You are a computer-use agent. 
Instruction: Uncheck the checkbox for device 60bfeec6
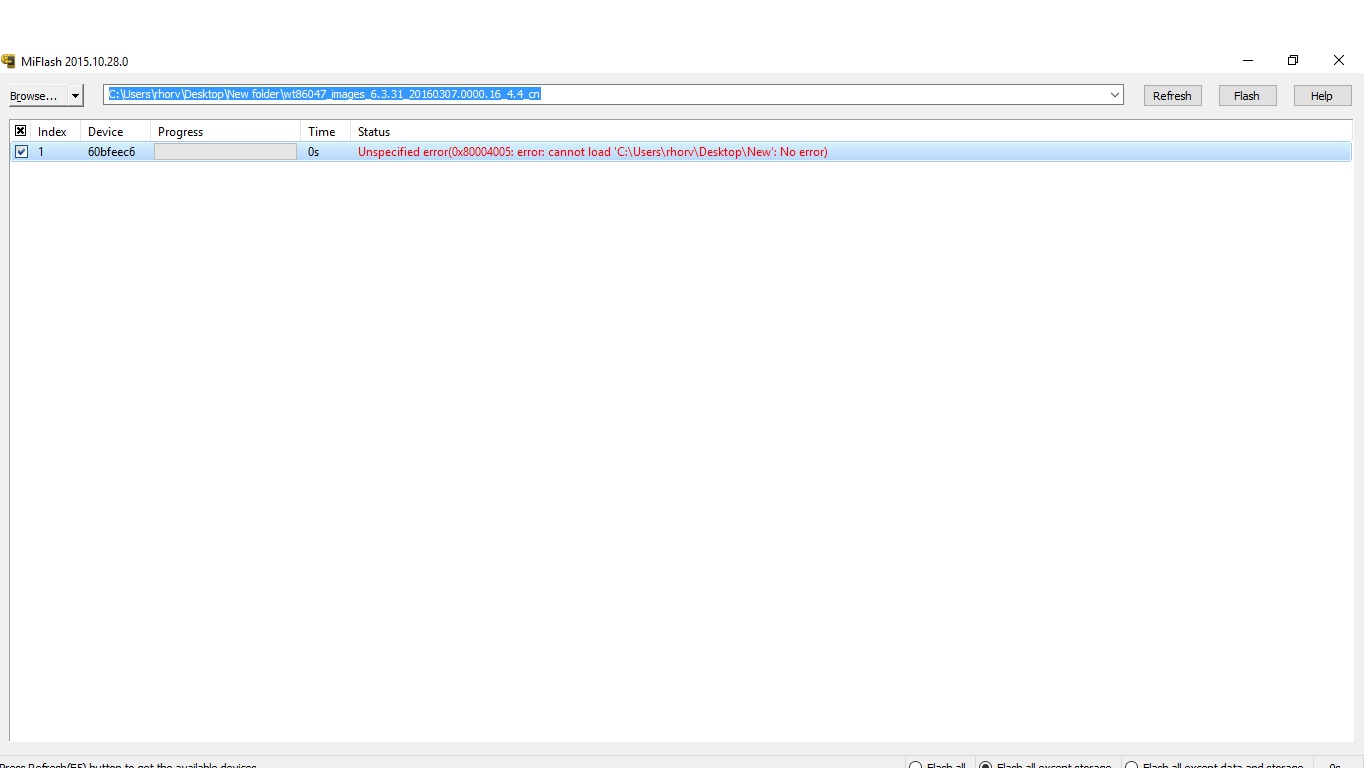21,152
